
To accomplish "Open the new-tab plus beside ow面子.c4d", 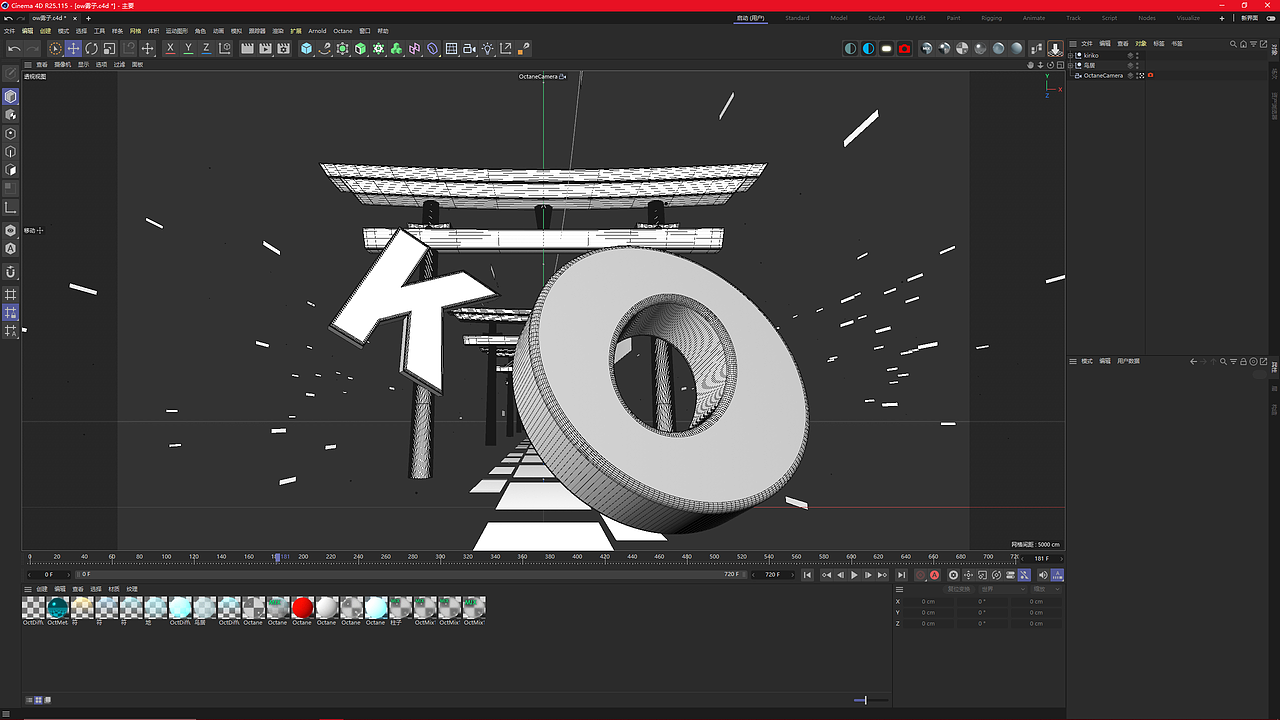I will click(89, 18).
